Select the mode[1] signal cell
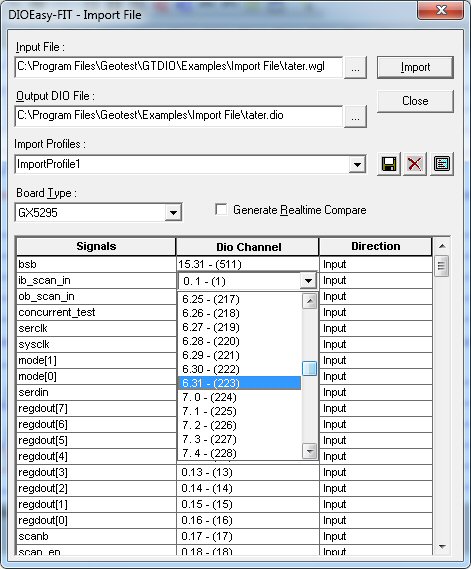This screenshot has width=471, height=569. pos(96,360)
